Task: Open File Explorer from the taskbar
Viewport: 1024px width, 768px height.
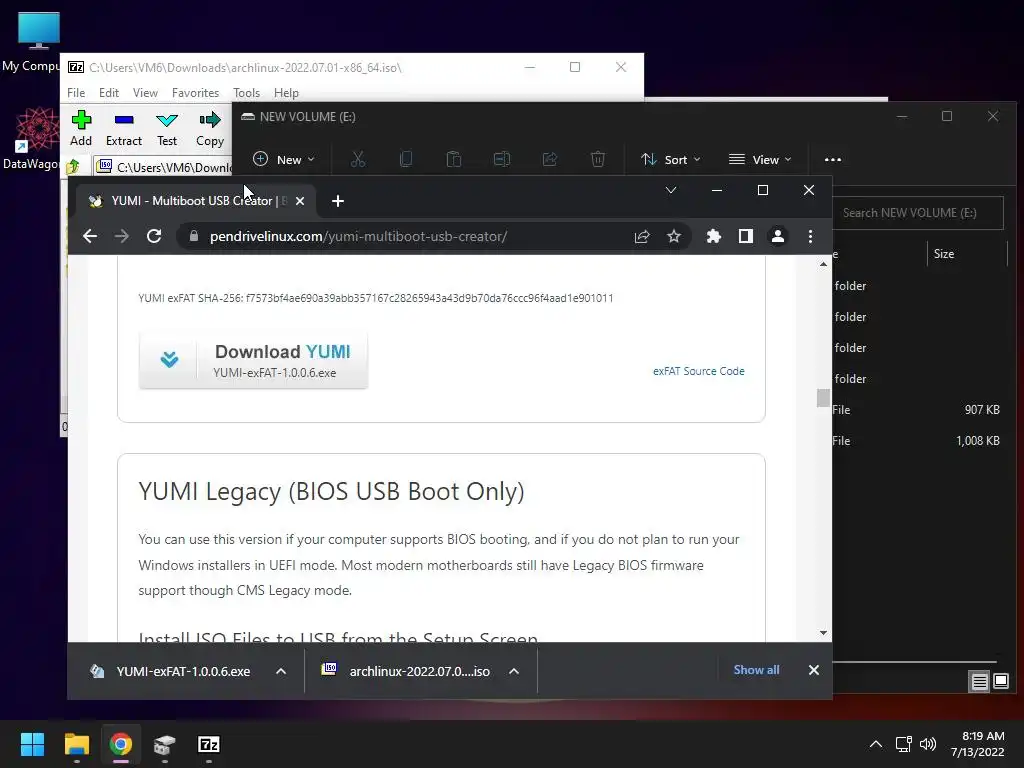Action: click(76, 744)
